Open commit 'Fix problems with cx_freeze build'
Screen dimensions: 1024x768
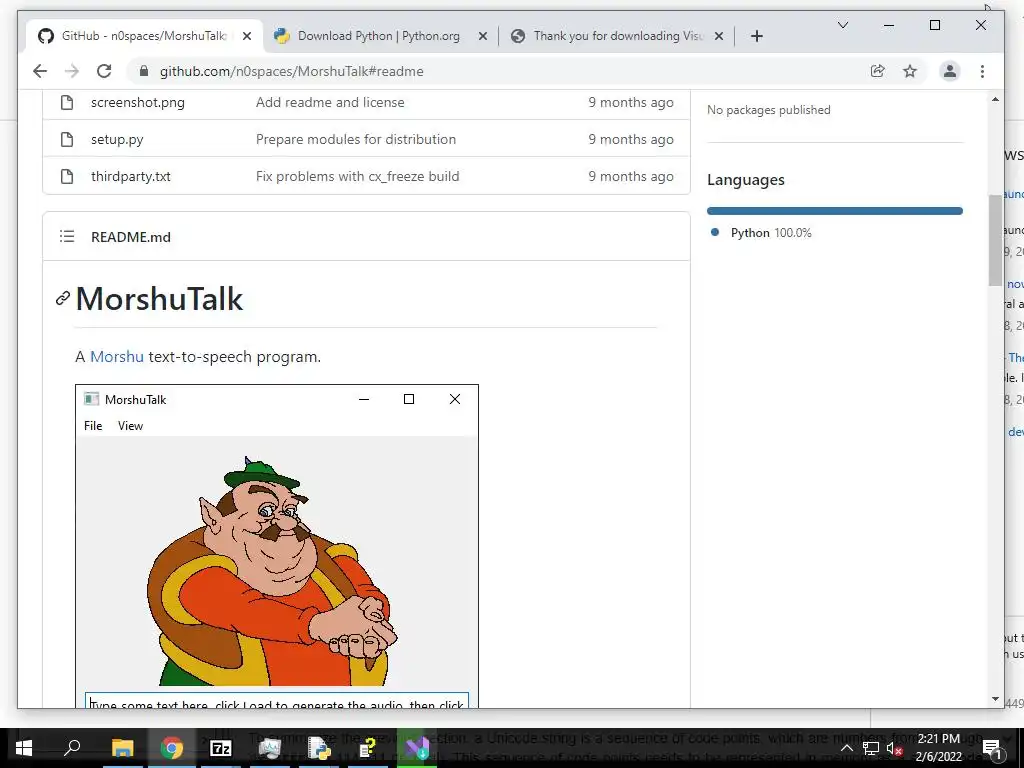[x=357, y=176]
